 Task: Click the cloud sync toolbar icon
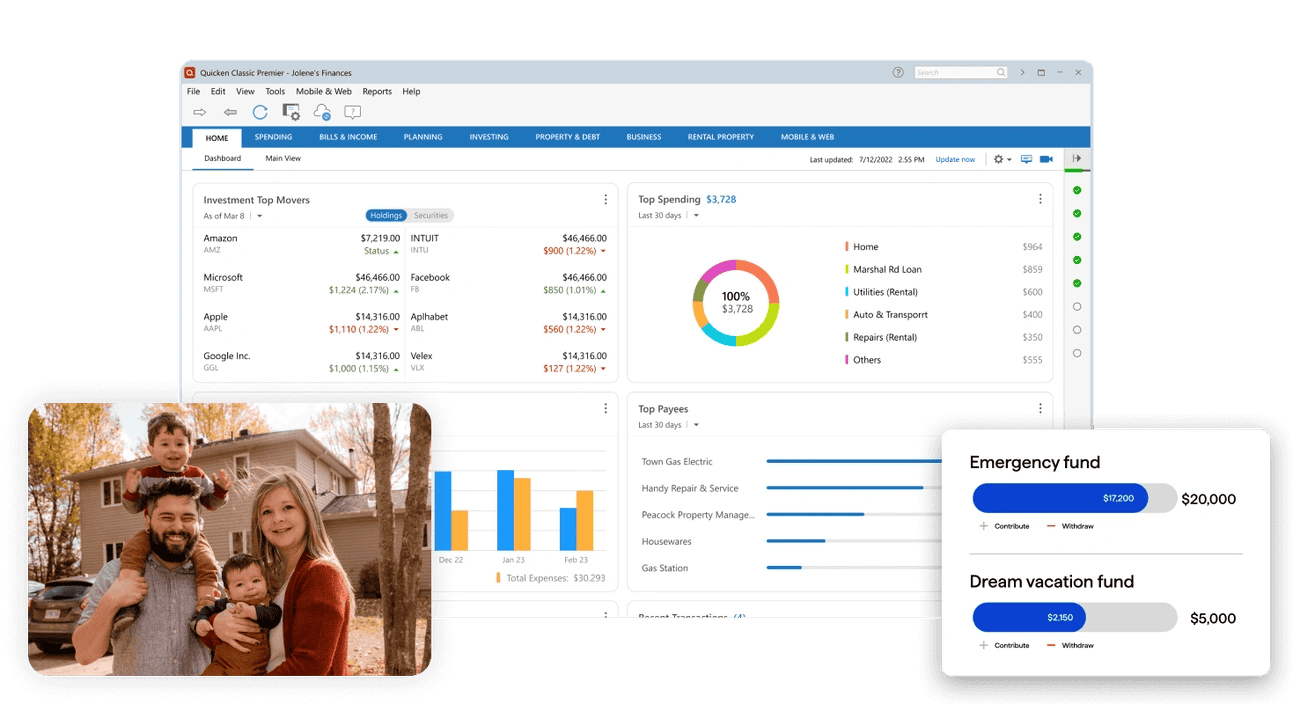pos(322,113)
